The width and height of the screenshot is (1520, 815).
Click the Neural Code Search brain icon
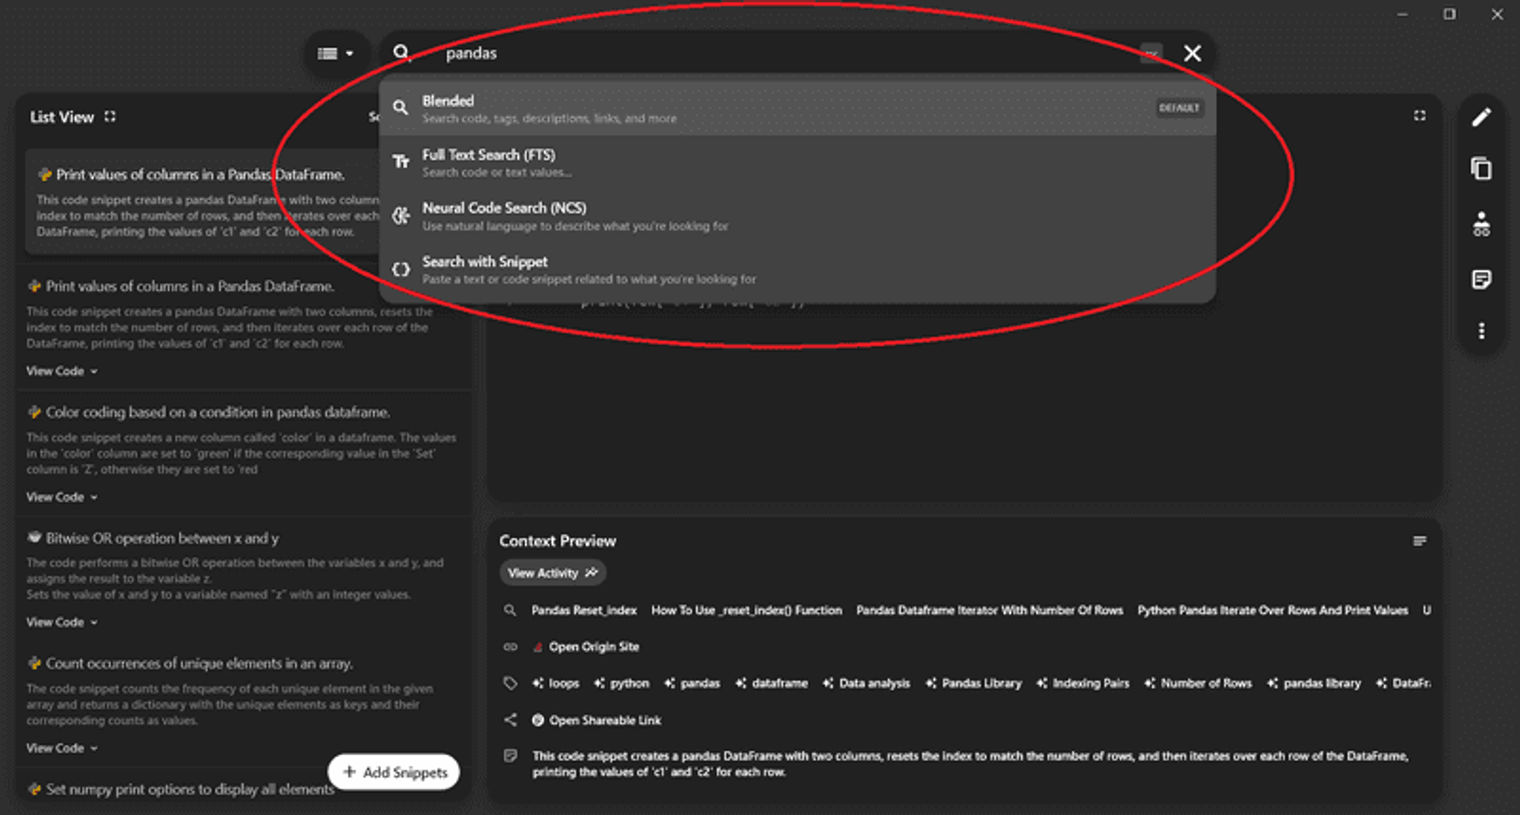coord(400,215)
